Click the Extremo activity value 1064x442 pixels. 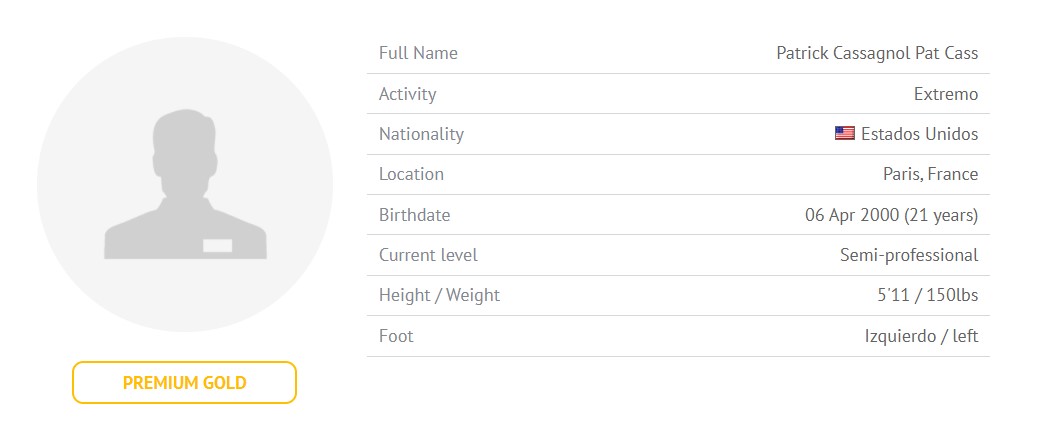[946, 94]
